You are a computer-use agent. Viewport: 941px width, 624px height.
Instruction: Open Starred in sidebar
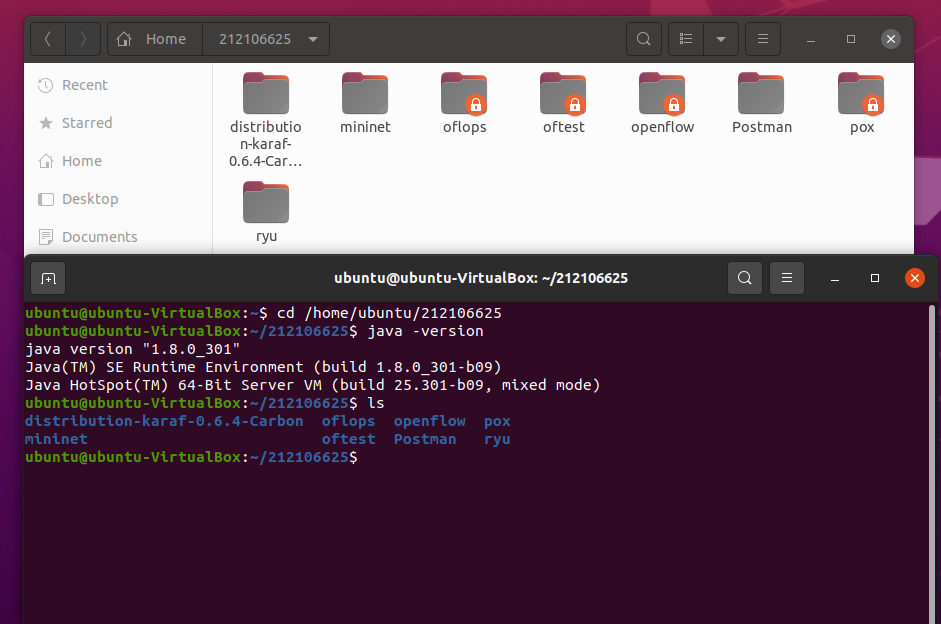[x=118, y=123]
